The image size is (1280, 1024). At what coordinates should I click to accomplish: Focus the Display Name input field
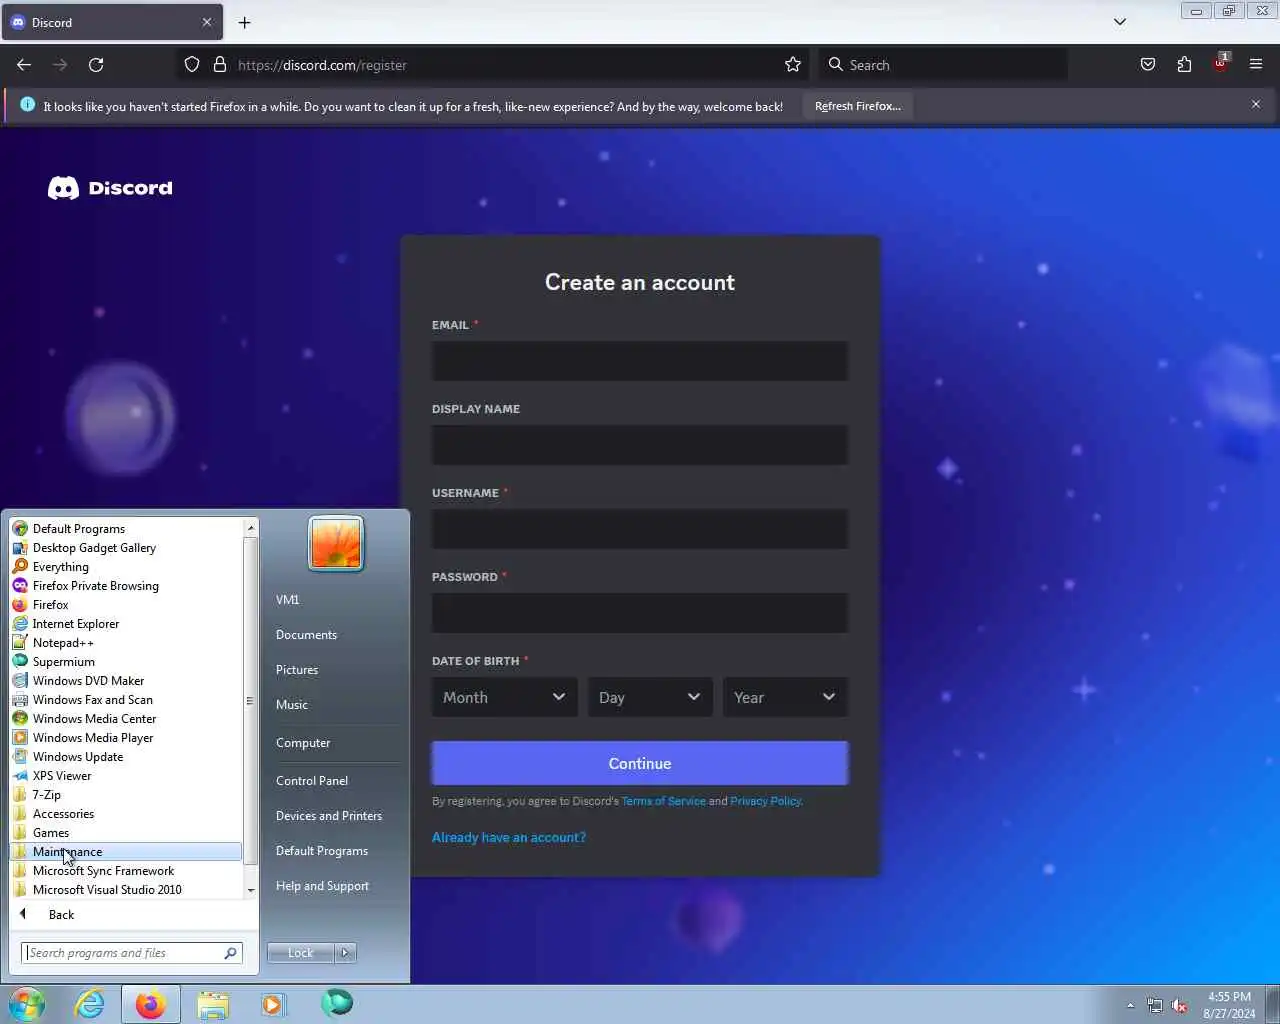click(640, 445)
